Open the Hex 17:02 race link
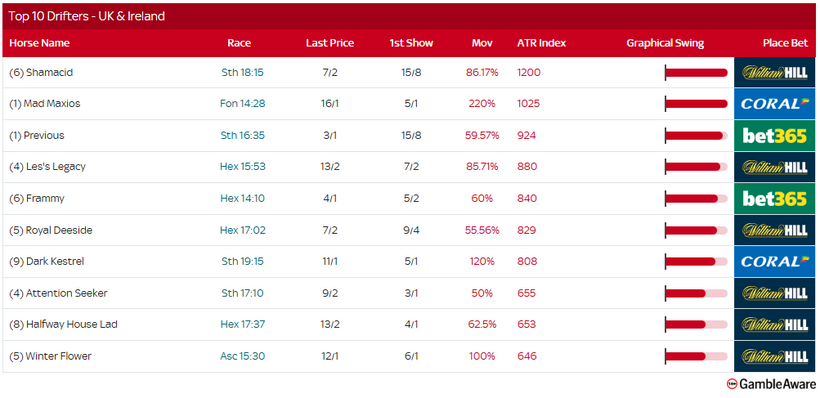 click(x=242, y=230)
